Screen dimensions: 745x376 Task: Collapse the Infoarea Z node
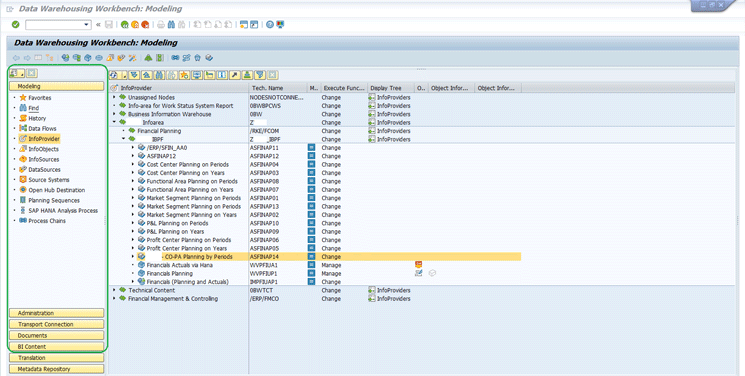point(114,123)
